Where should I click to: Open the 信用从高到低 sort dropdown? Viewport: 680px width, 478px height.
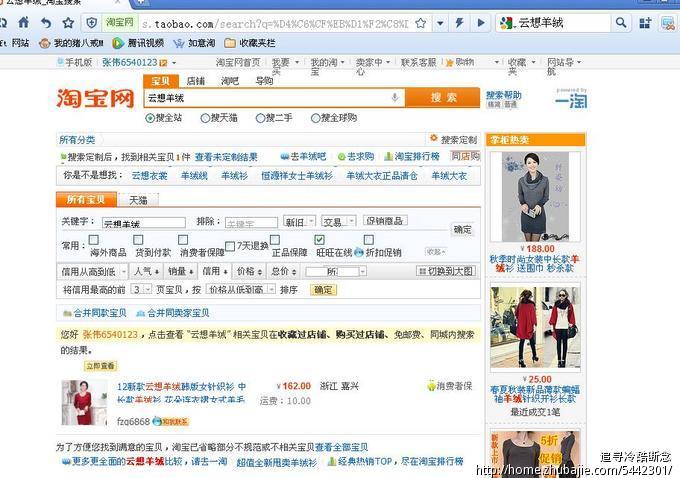92,272
